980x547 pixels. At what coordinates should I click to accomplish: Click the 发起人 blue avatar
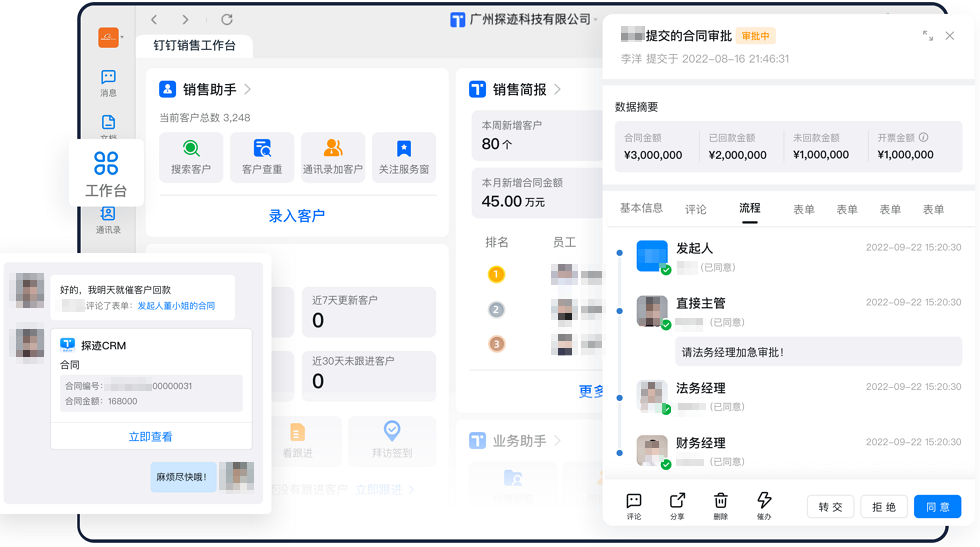pos(652,256)
